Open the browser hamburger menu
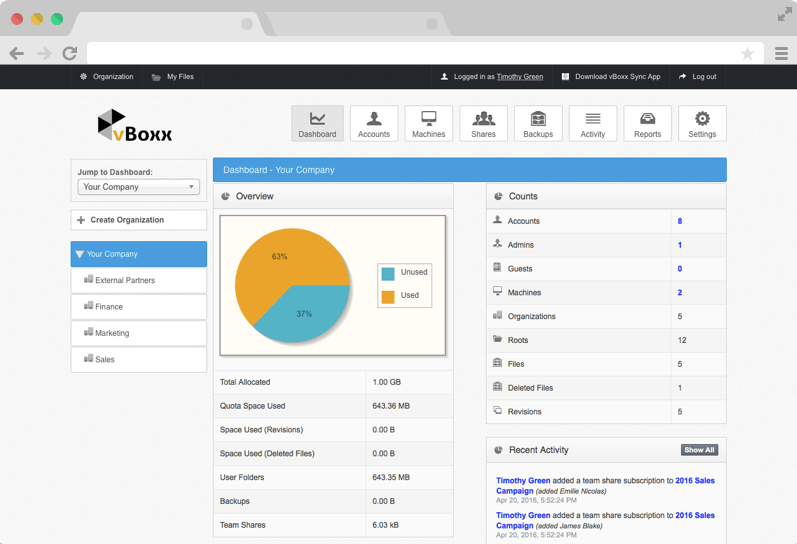The width and height of the screenshot is (797, 544). [781, 53]
